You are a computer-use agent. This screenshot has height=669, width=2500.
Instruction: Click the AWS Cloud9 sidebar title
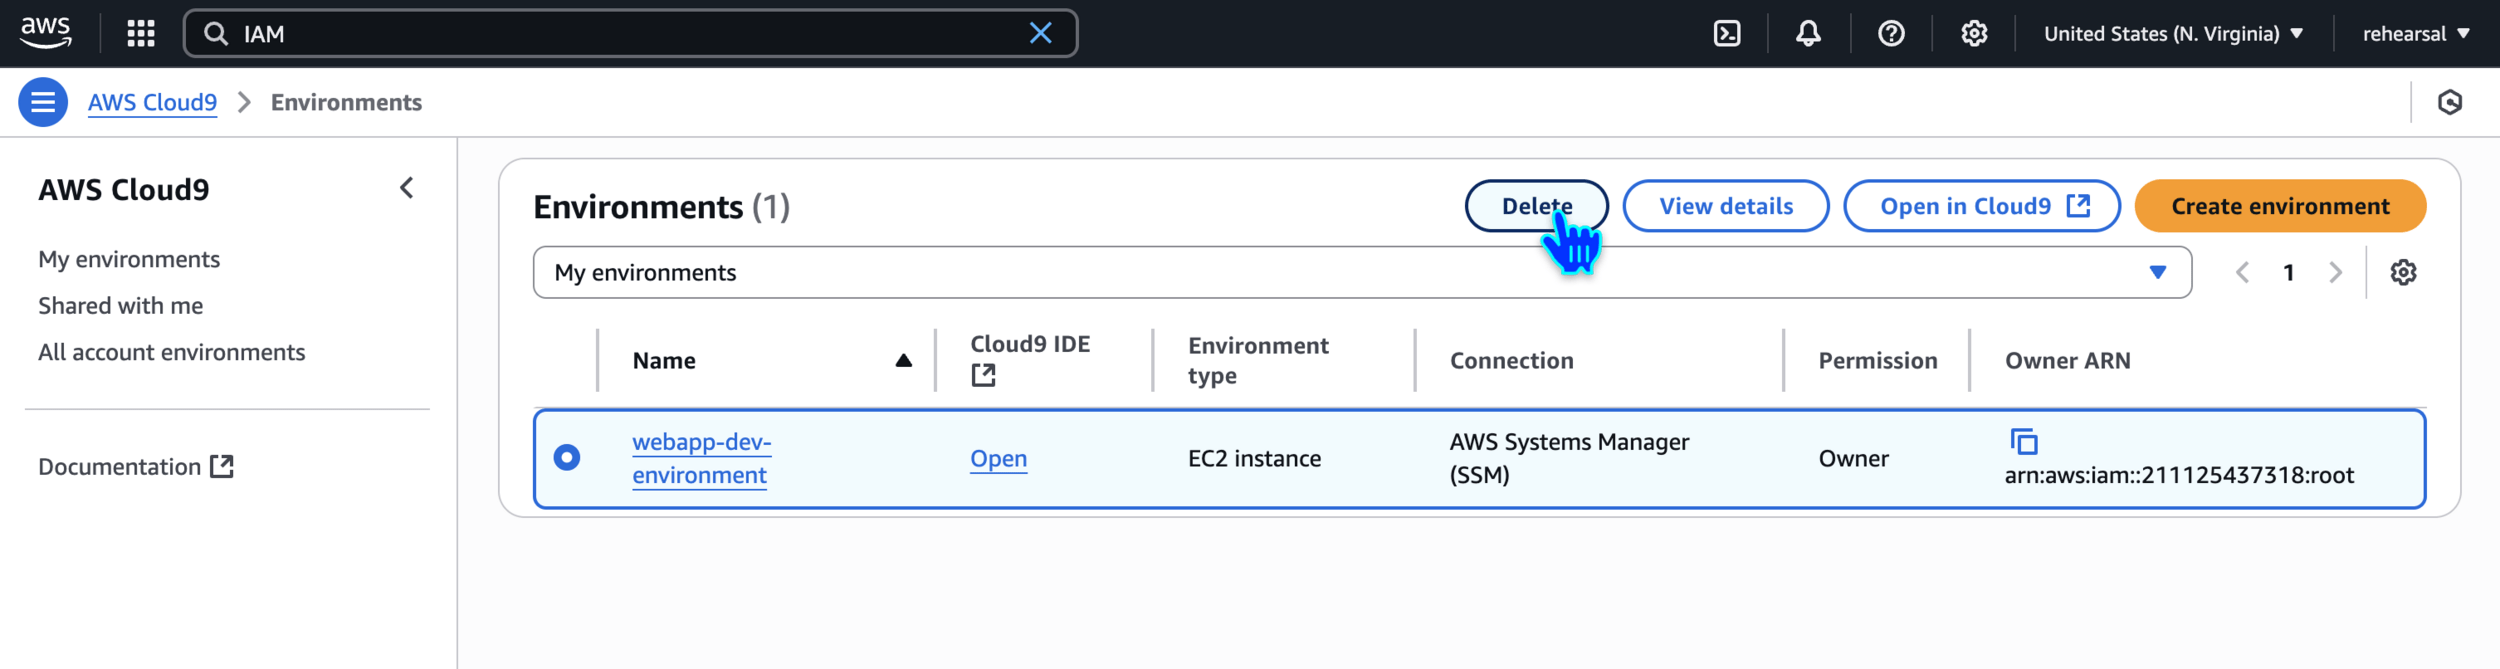point(124,189)
